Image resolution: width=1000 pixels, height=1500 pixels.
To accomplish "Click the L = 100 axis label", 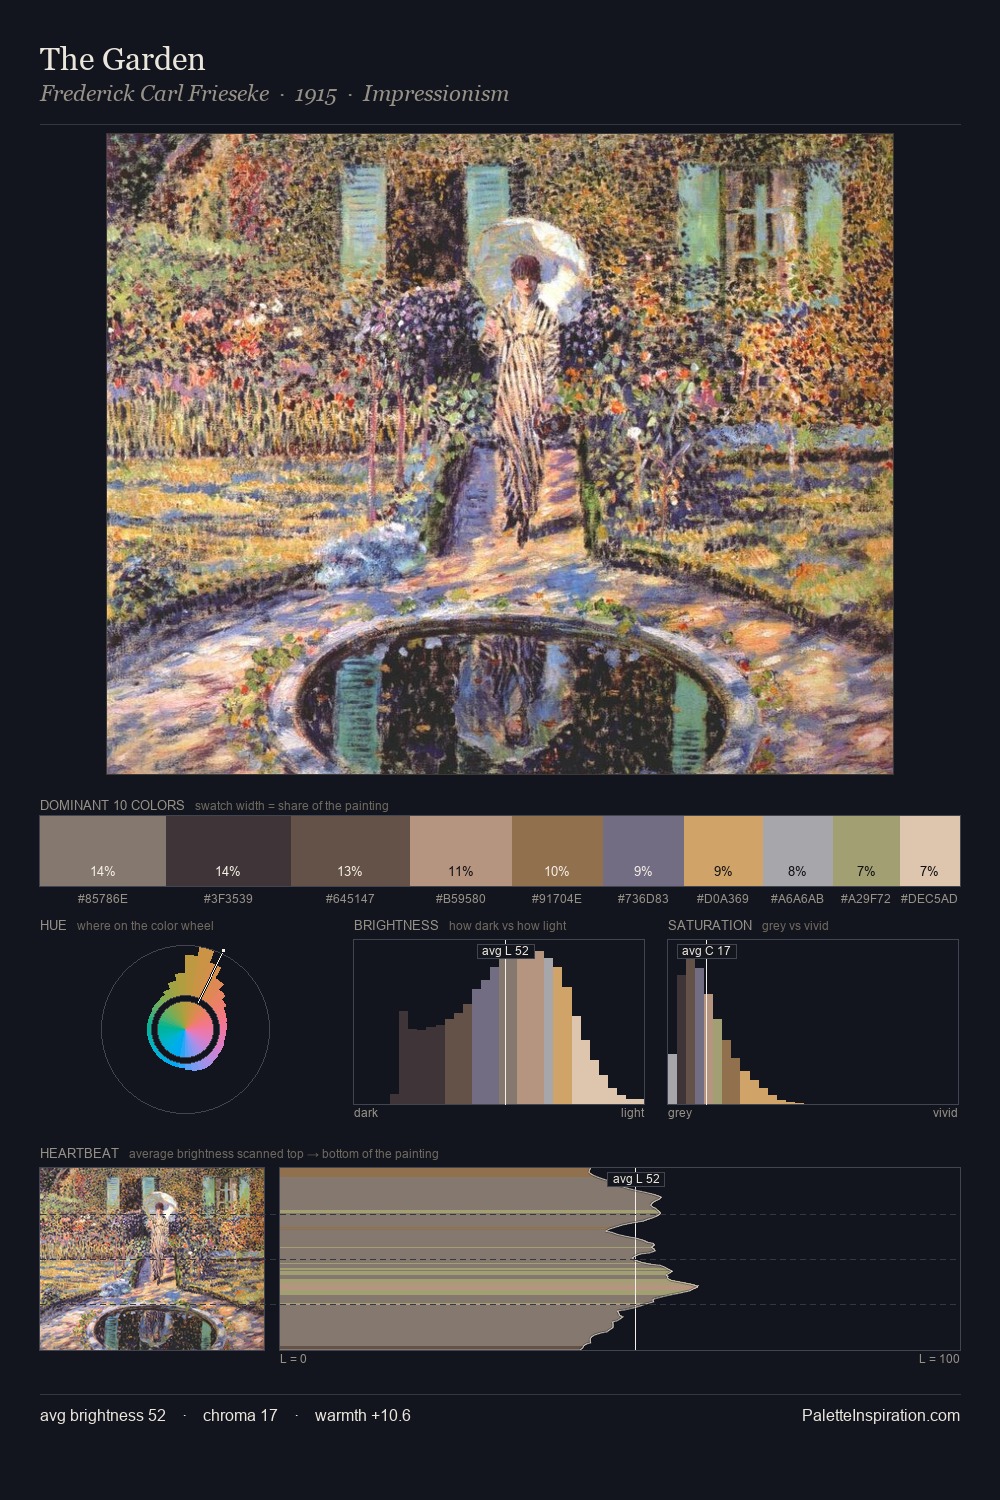I will [939, 1358].
